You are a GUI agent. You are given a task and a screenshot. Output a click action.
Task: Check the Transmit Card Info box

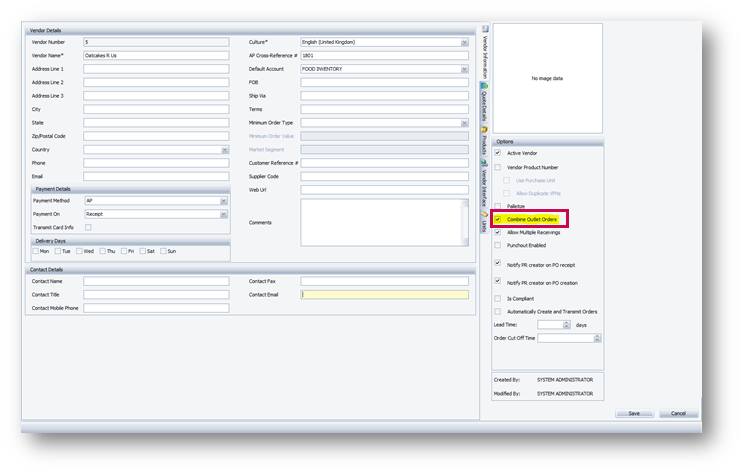(x=88, y=227)
